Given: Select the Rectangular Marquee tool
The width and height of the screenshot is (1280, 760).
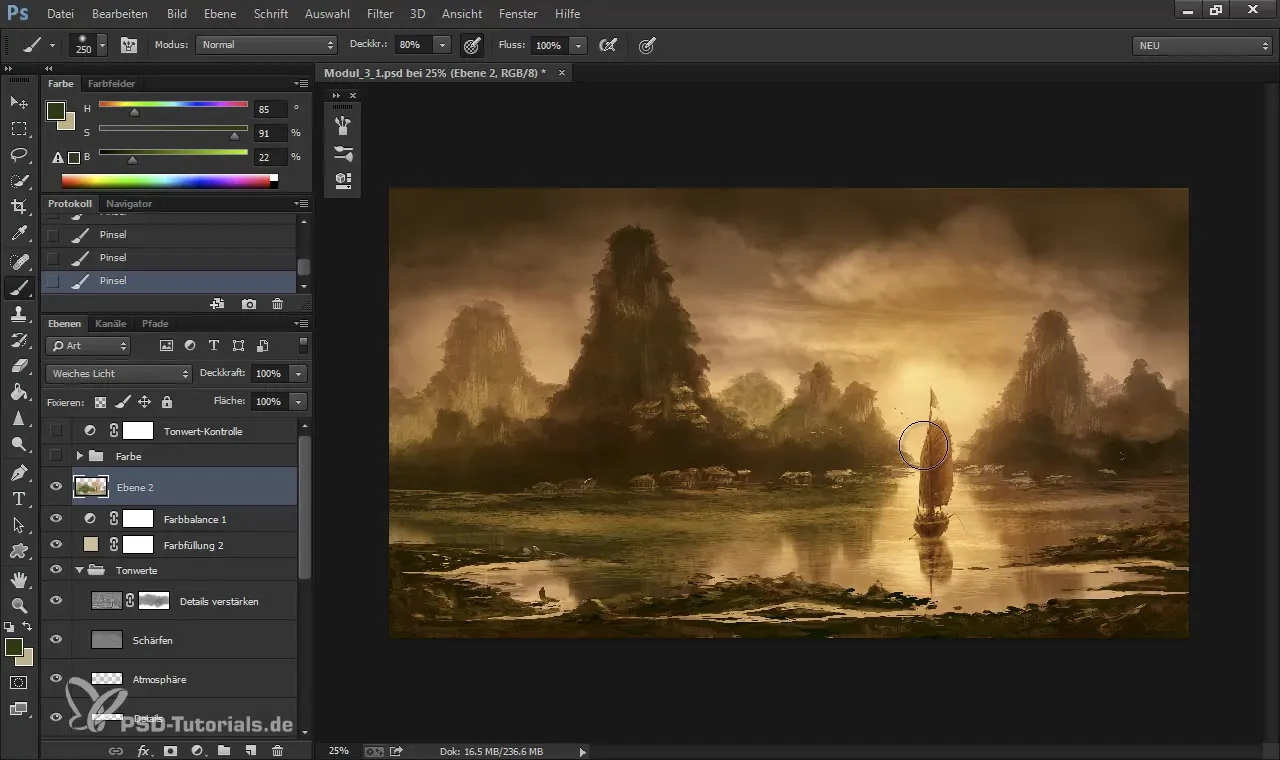Looking at the screenshot, I should 18,128.
